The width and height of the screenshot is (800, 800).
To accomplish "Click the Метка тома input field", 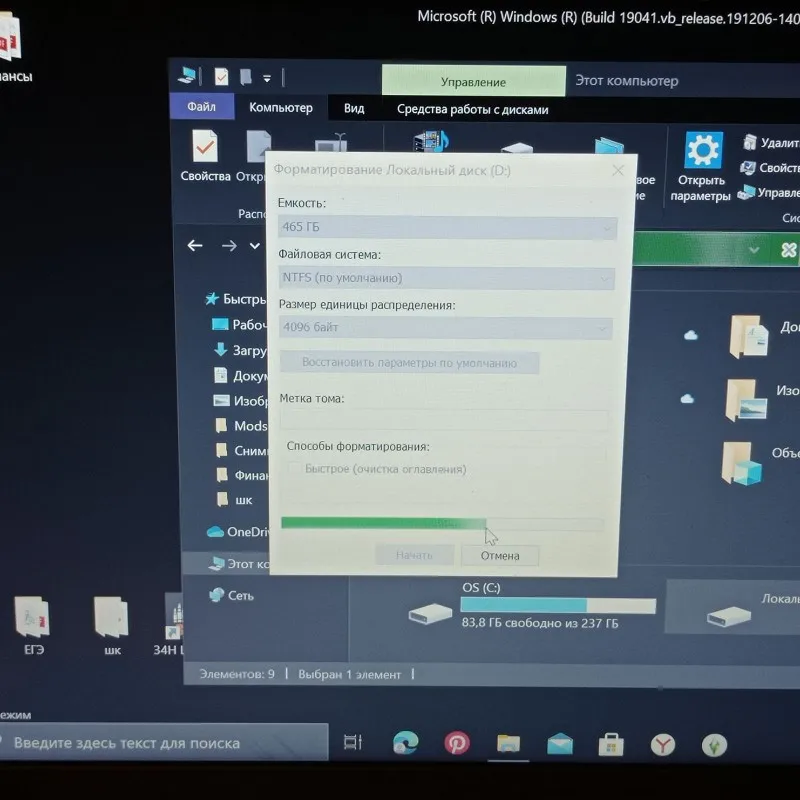I will pyautogui.click(x=444, y=420).
